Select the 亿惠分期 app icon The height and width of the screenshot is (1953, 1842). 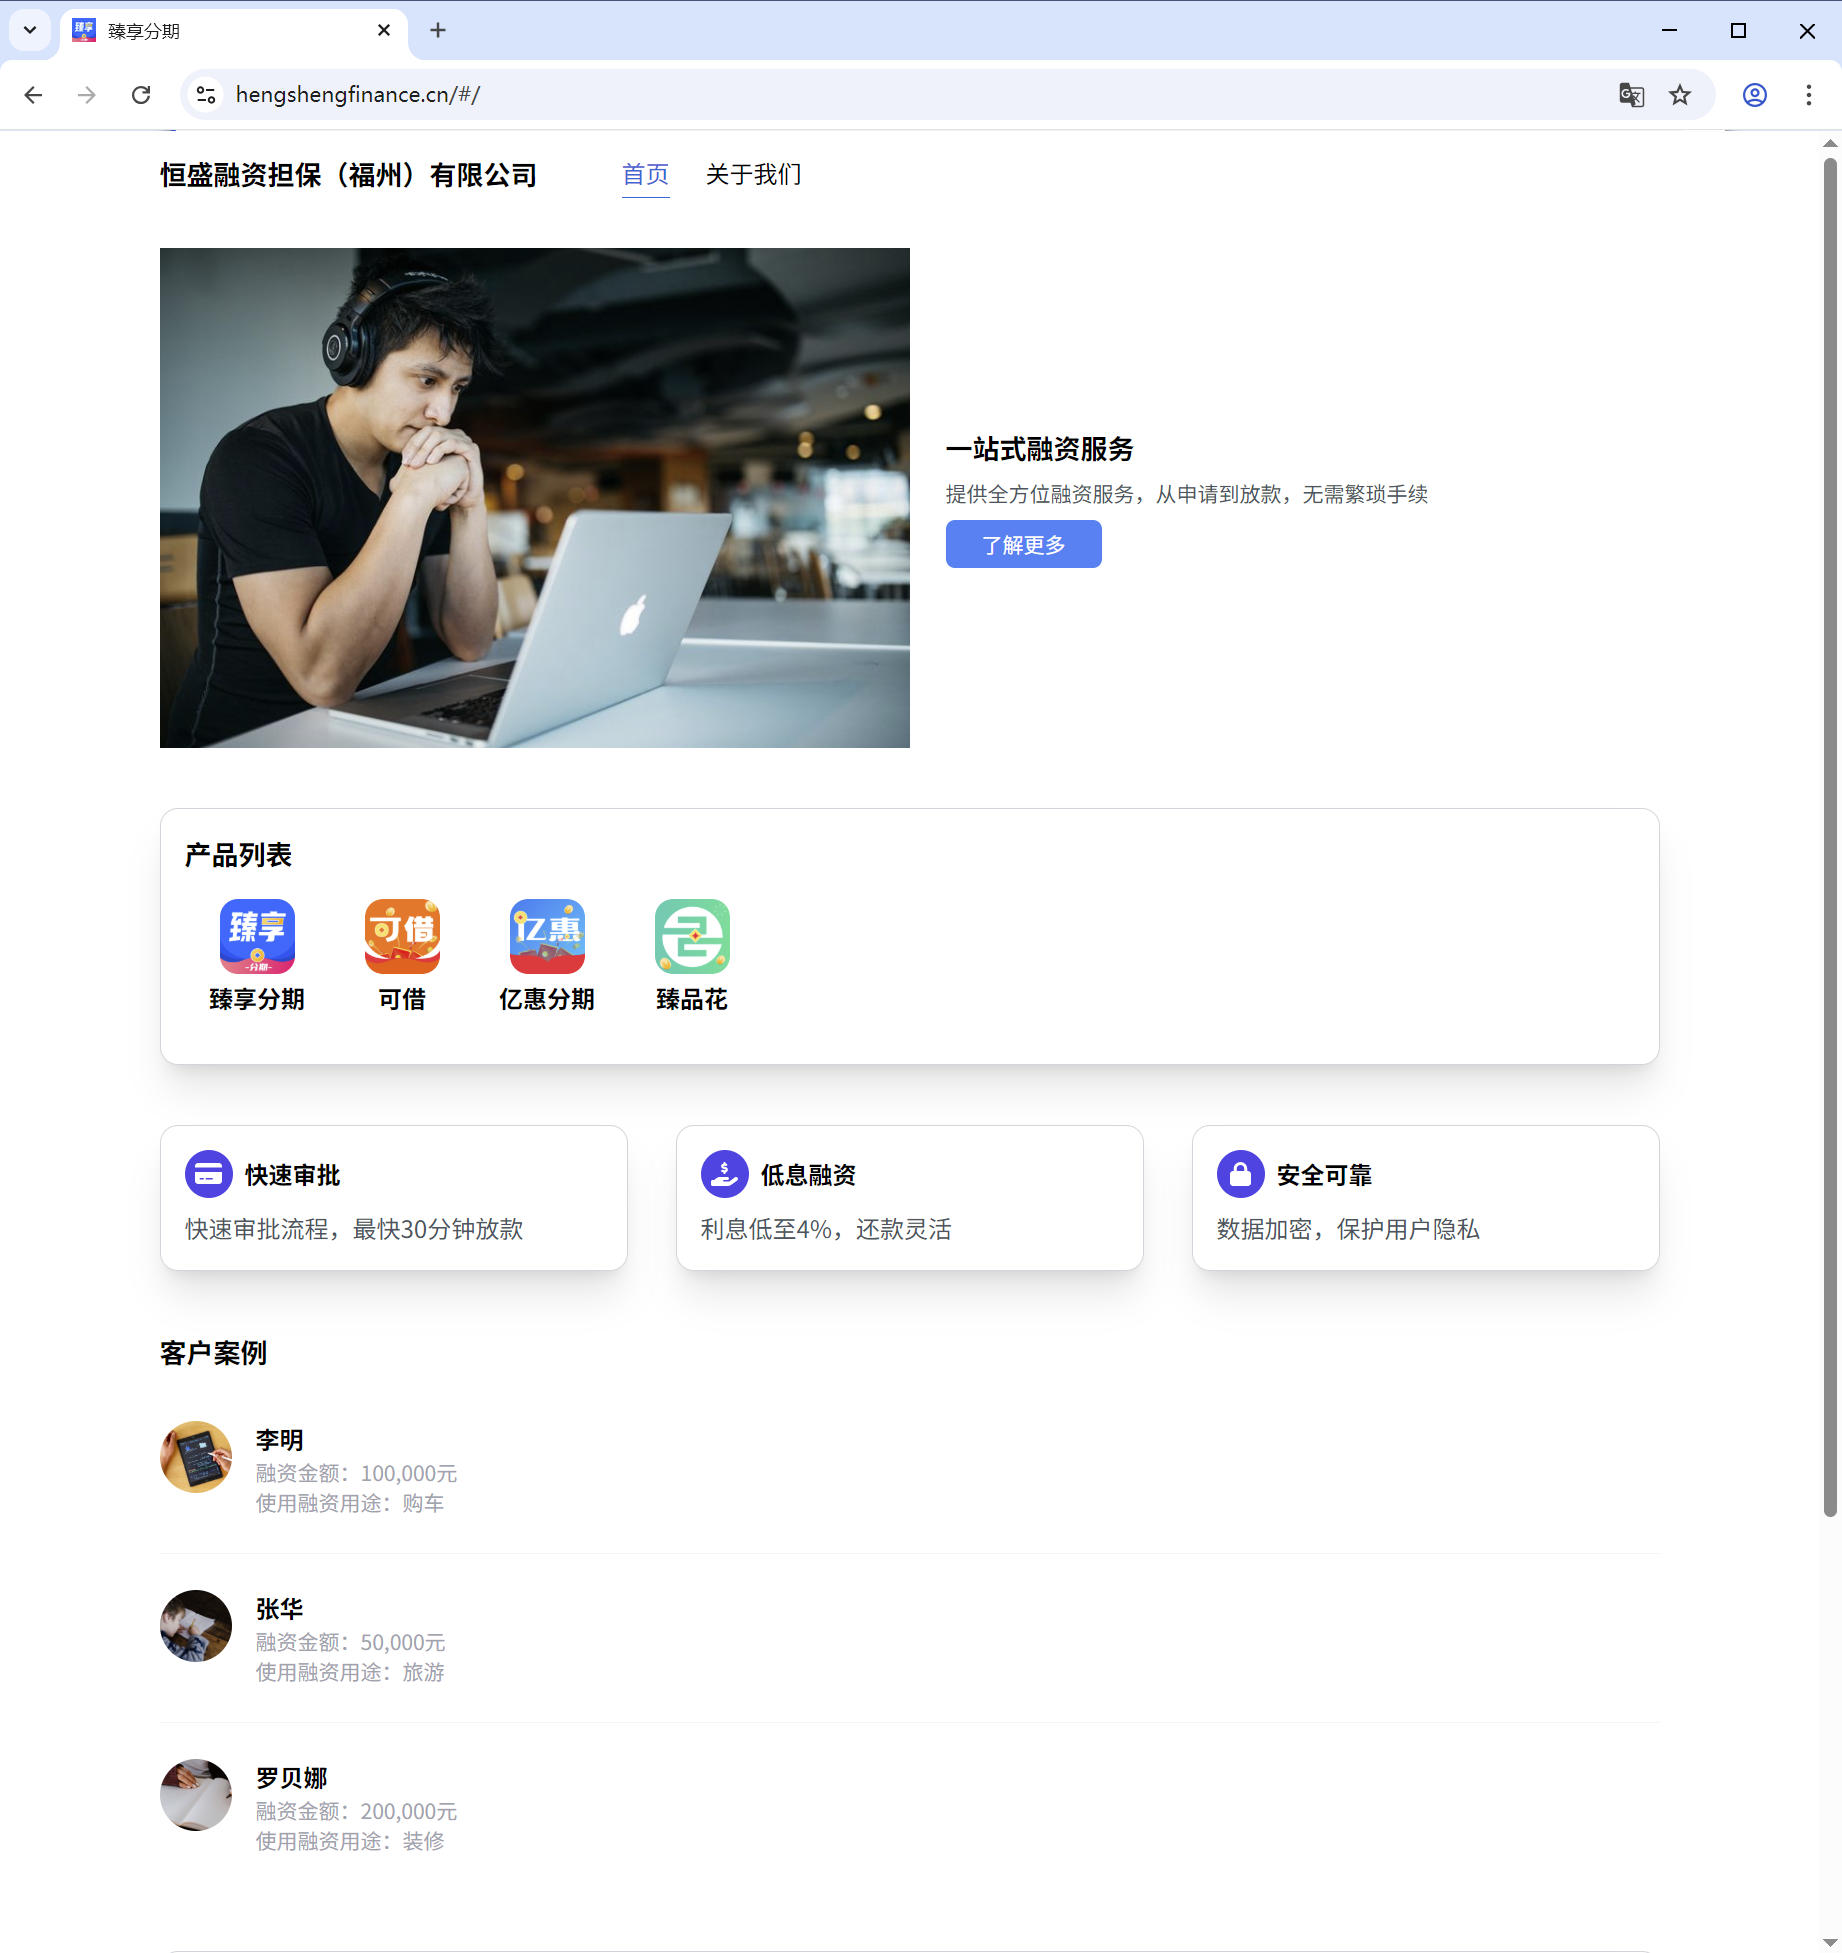(x=547, y=936)
